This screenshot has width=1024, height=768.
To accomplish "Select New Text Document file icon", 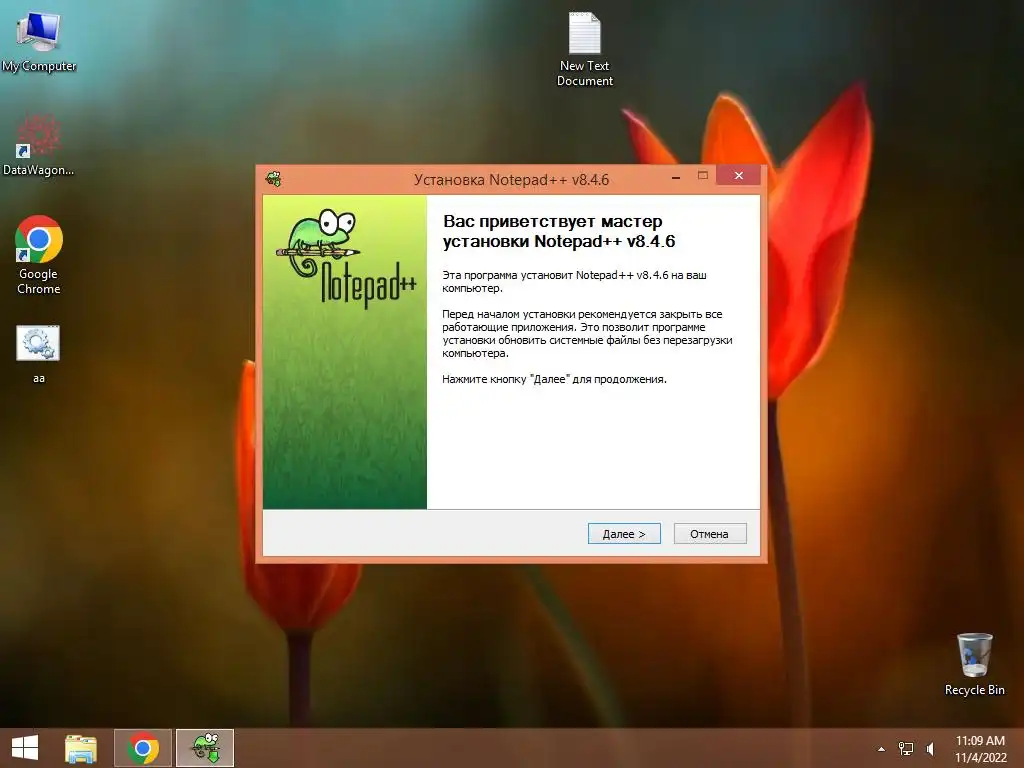I will 584,50.
